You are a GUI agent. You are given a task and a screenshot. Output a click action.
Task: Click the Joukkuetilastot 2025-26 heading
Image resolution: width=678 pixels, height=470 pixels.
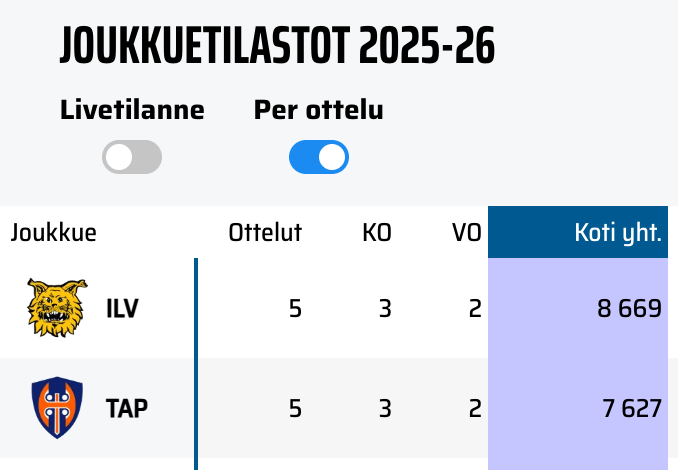click(x=277, y=46)
